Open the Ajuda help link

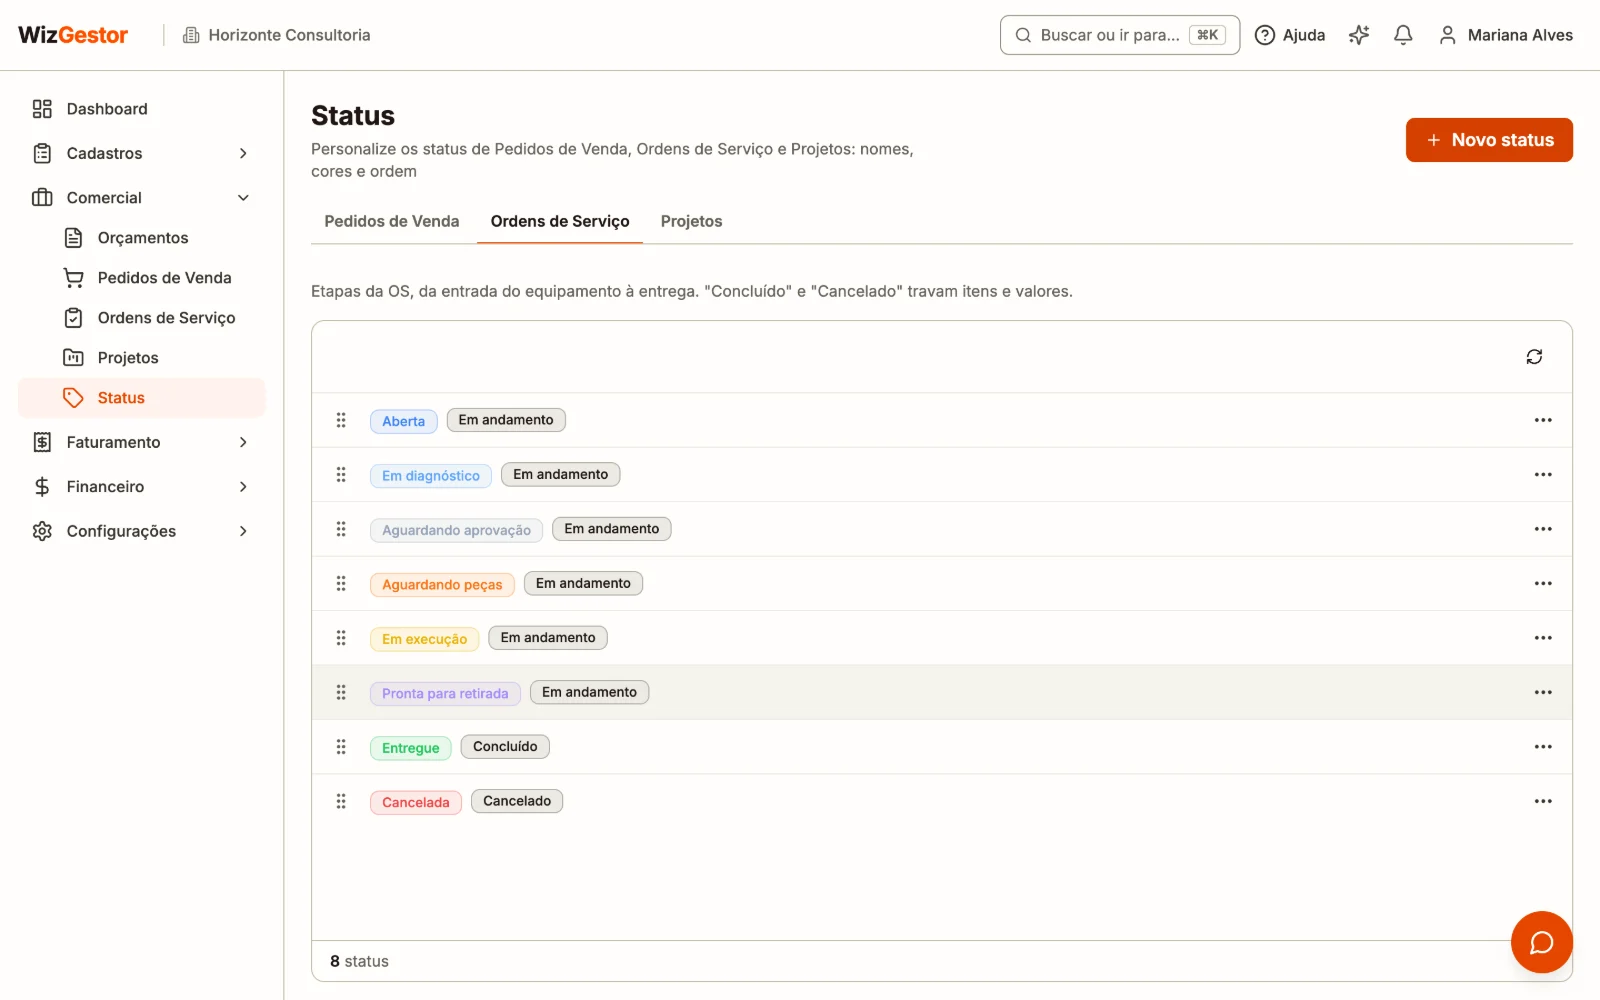click(1290, 35)
